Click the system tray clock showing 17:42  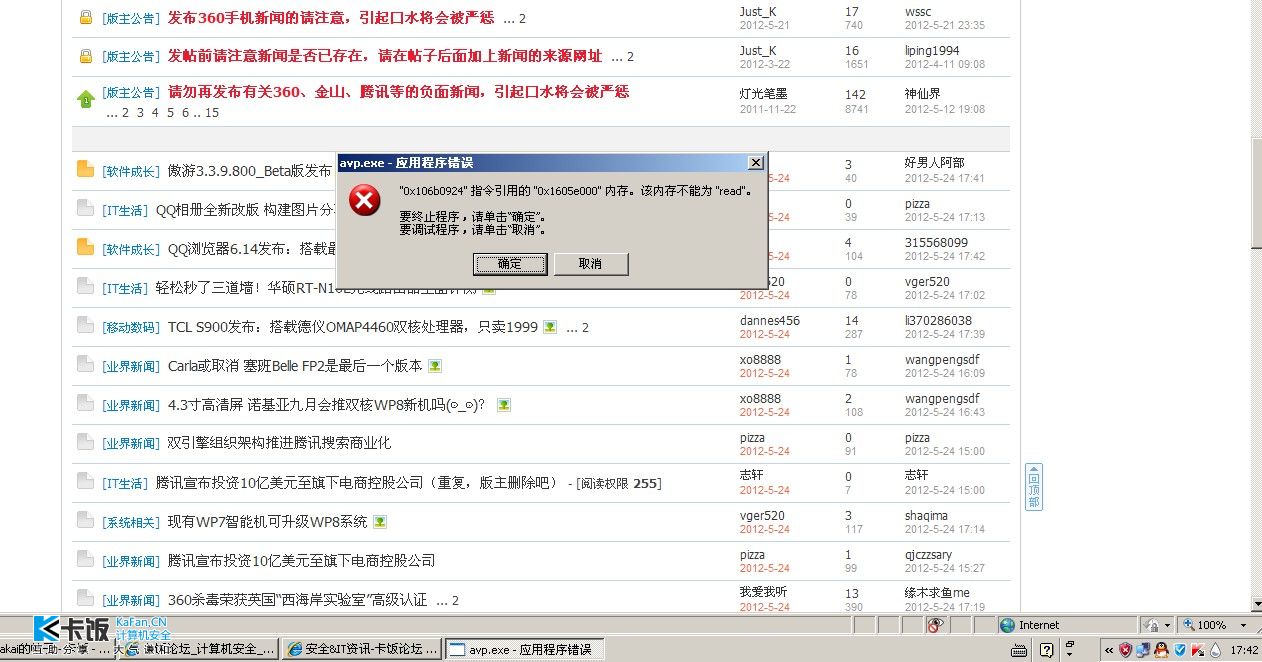1245,650
